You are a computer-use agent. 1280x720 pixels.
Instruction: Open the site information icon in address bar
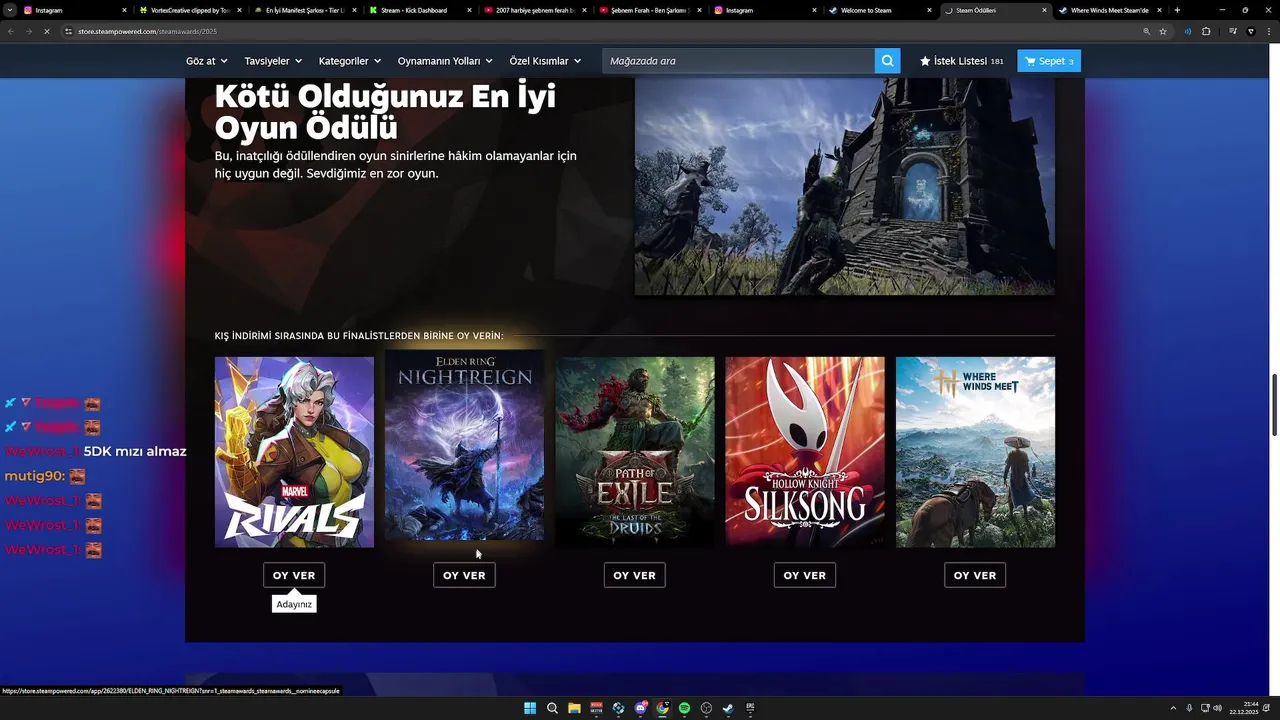(x=69, y=31)
